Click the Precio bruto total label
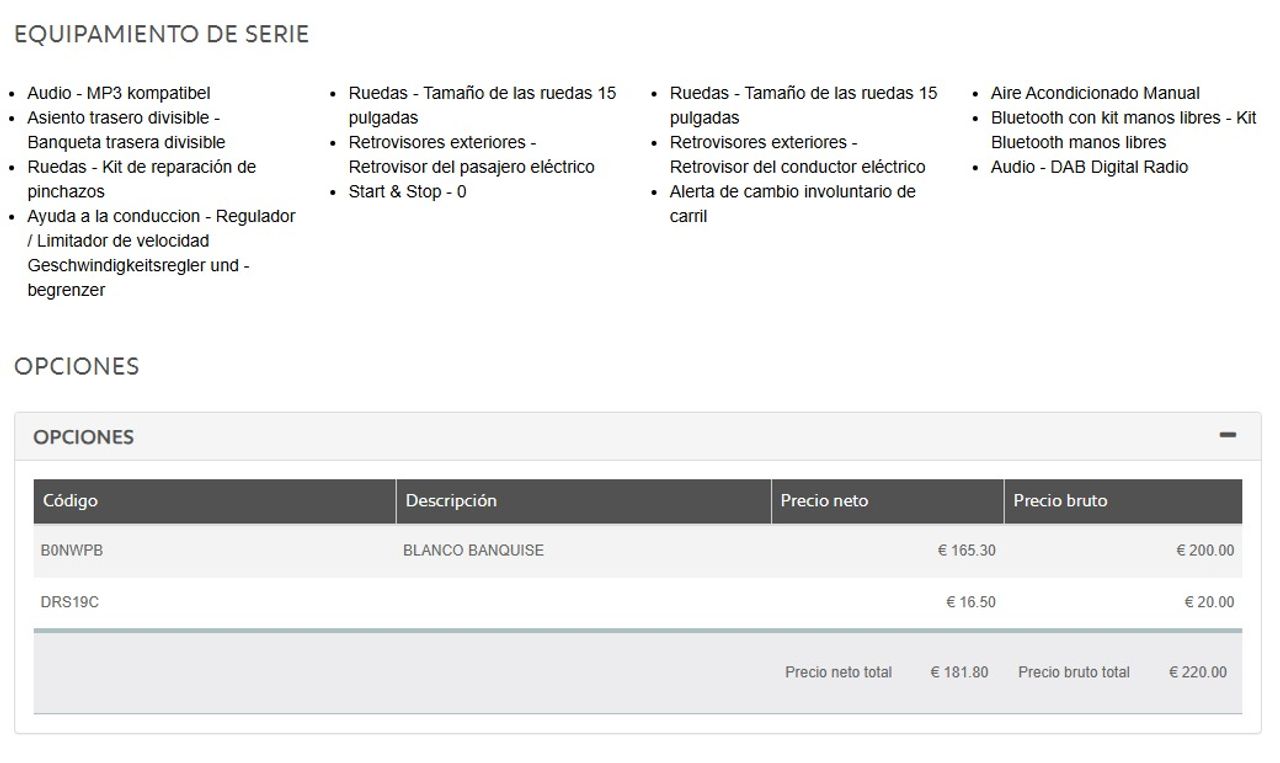The height and width of the screenshot is (763, 1280). (x=1074, y=672)
